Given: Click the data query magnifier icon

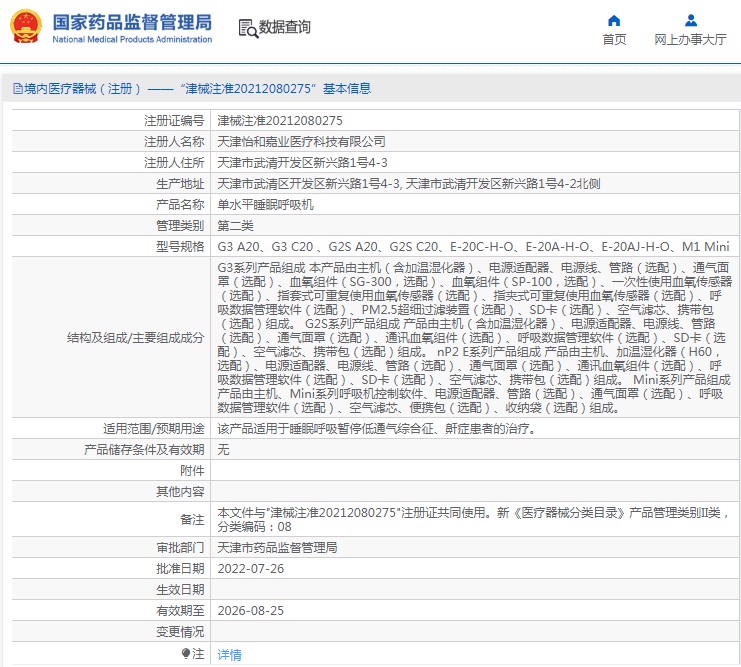Looking at the screenshot, I should pyautogui.click(x=248, y=28).
